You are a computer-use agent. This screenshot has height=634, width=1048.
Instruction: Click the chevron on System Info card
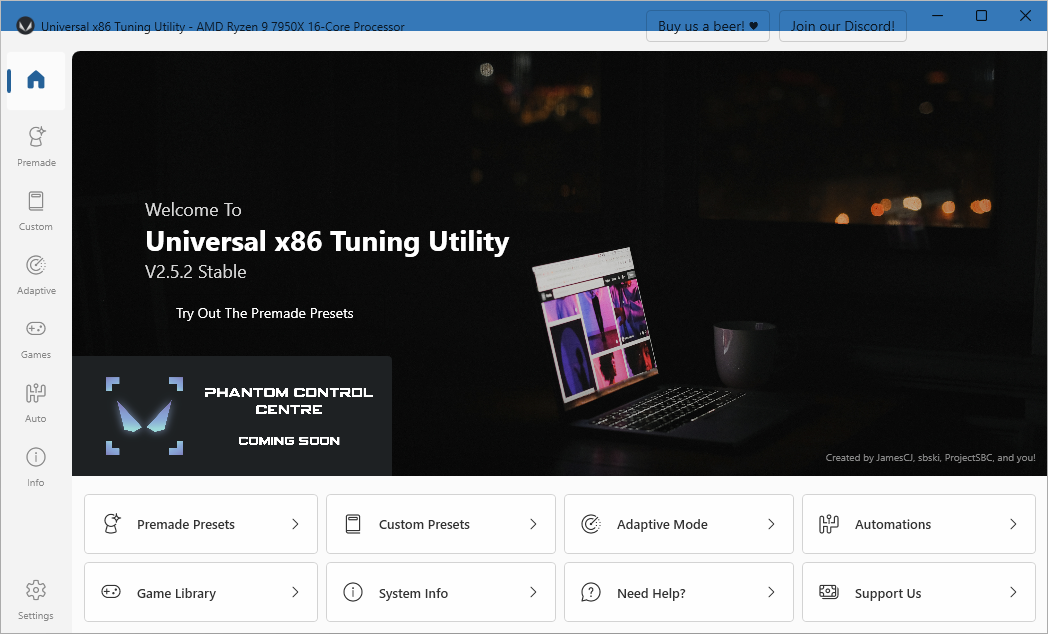pos(533,592)
